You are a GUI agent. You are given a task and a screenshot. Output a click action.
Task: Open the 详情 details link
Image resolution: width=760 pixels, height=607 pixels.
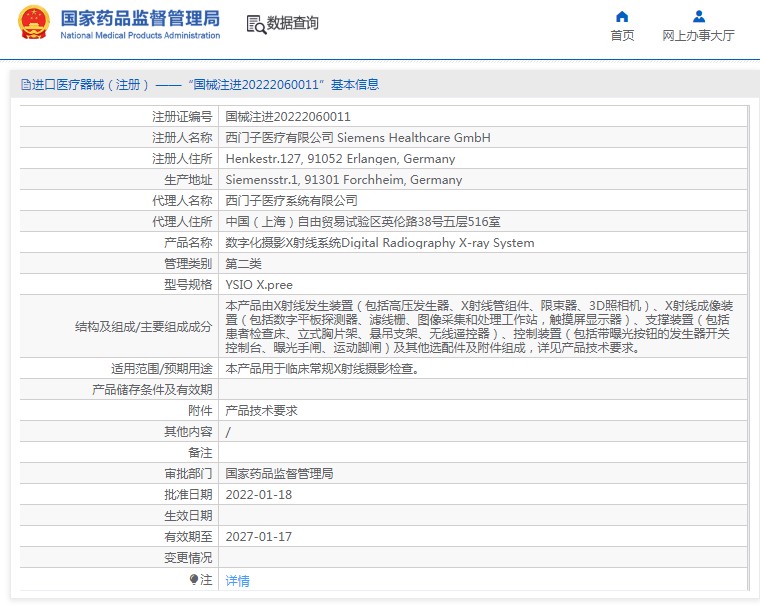coord(237,580)
